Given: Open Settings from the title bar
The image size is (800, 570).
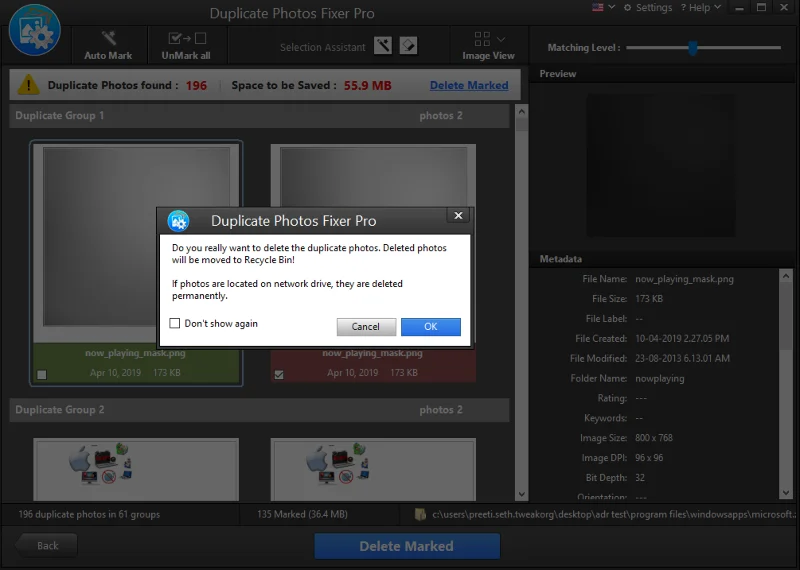Looking at the screenshot, I should pyautogui.click(x=648, y=8).
